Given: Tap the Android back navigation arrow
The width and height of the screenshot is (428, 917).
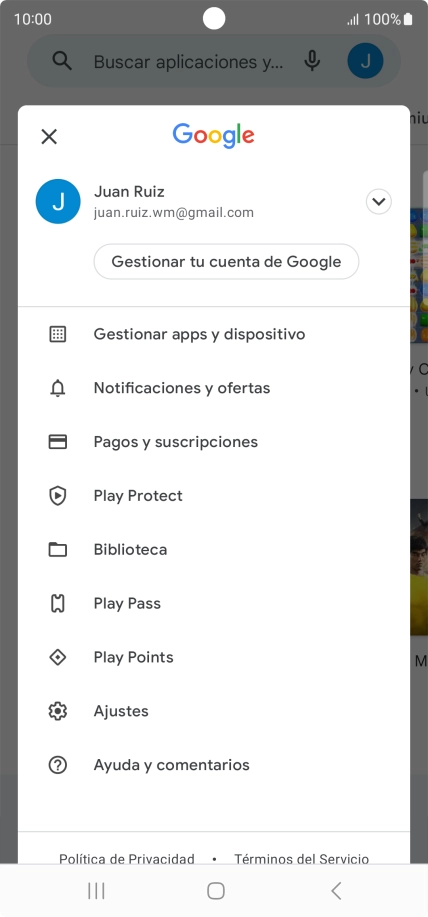Looking at the screenshot, I should [336, 891].
